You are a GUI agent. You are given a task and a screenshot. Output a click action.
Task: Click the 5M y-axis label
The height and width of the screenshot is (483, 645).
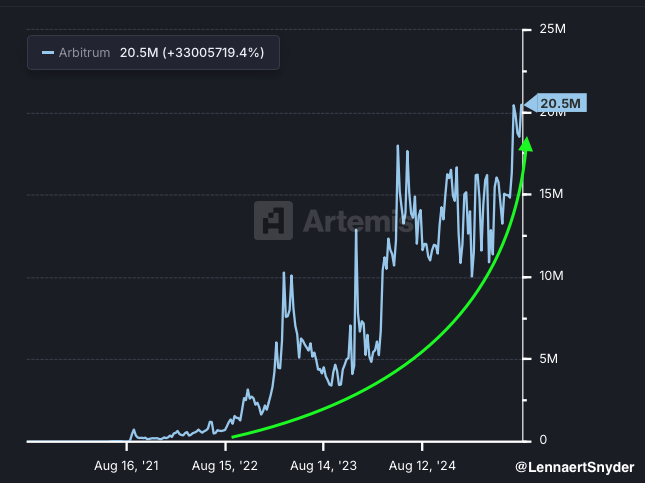pyautogui.click(x=548, y=359)
